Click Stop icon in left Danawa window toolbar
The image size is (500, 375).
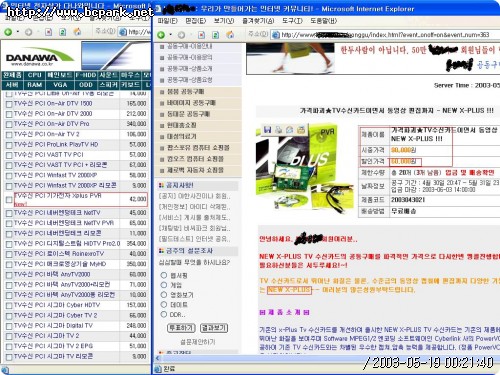point(49,32)
